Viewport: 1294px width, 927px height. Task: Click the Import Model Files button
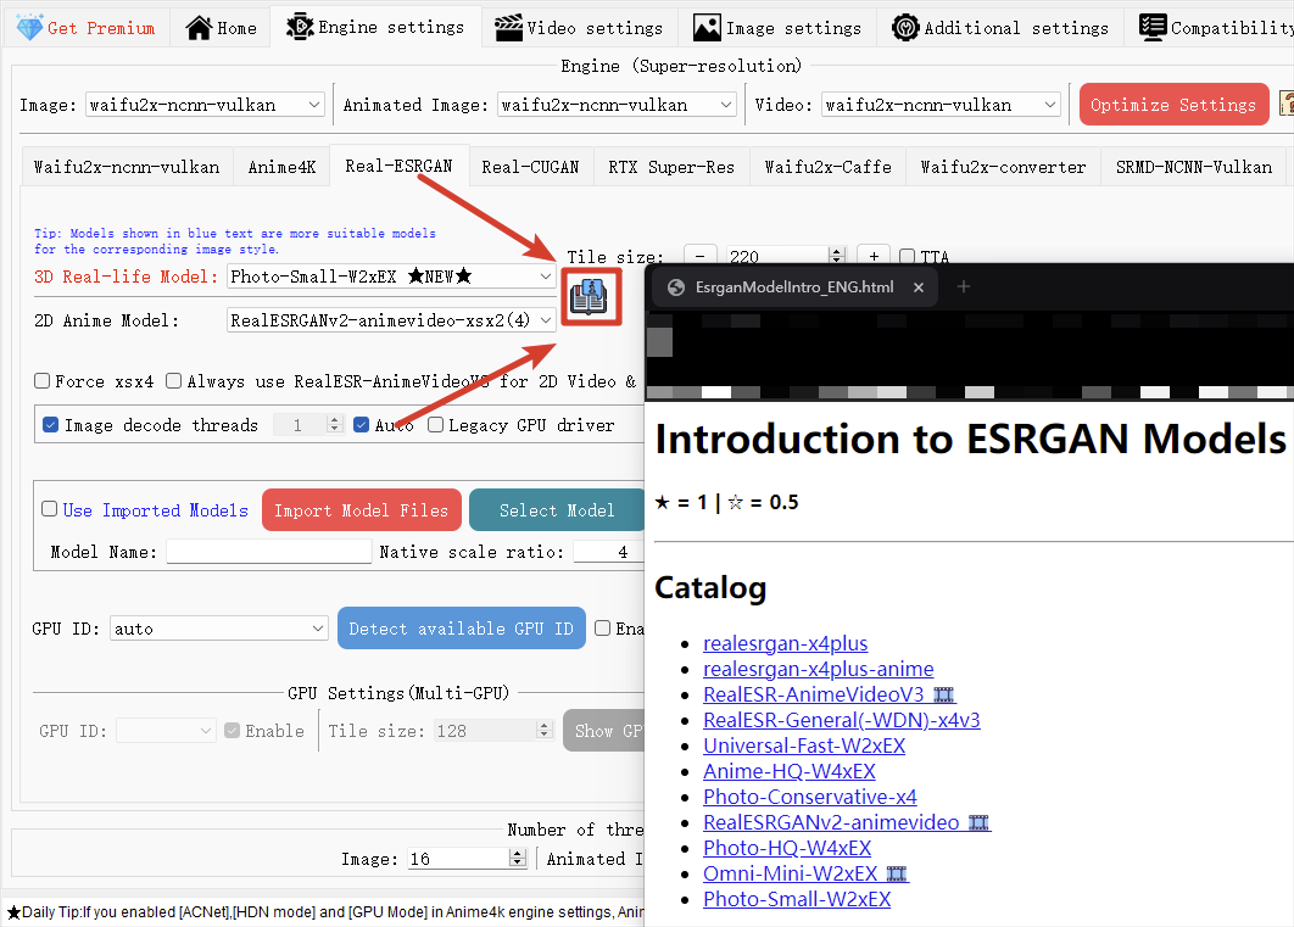tap(362, 510)
